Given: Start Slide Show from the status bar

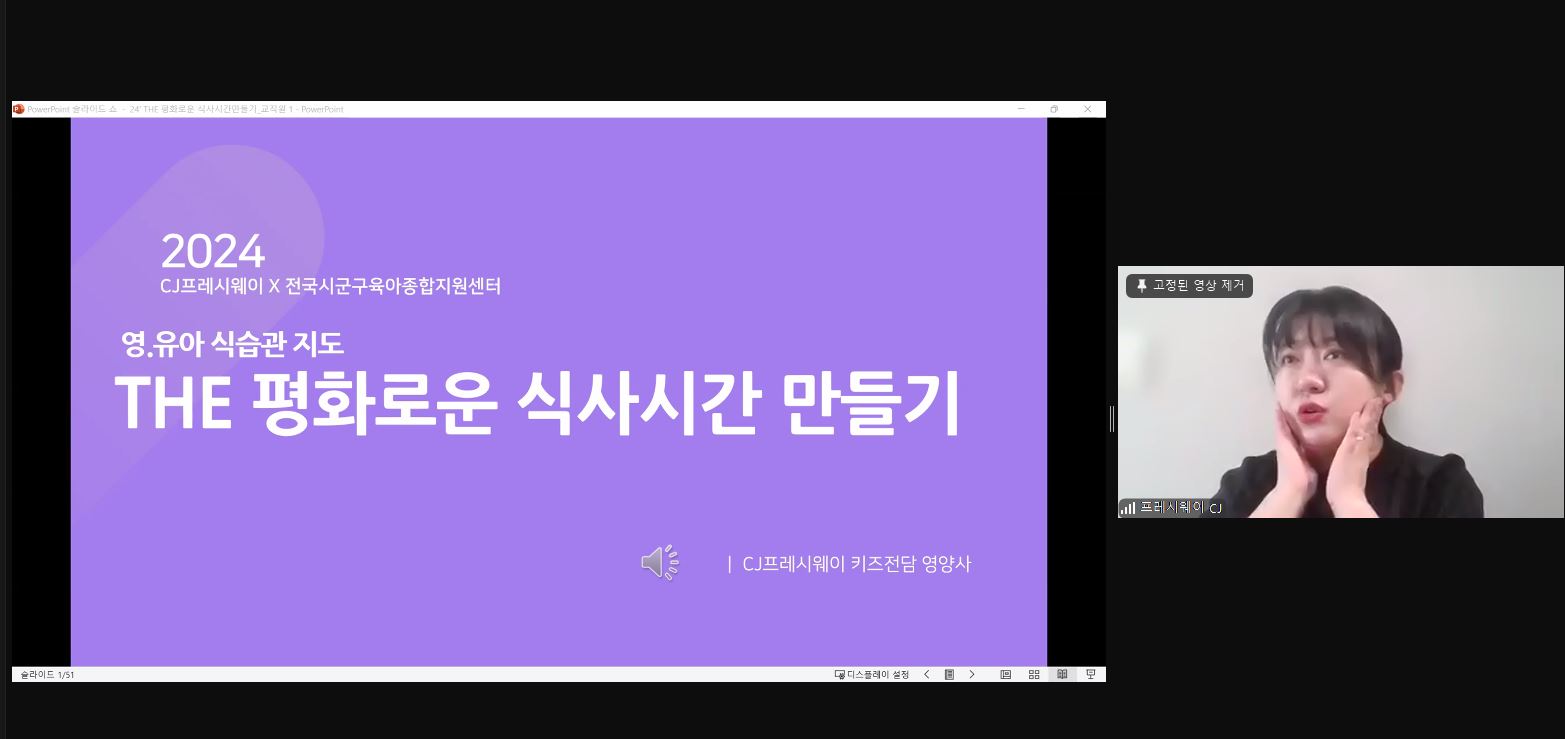Looking at the screenshot, I should point(1091,674).
